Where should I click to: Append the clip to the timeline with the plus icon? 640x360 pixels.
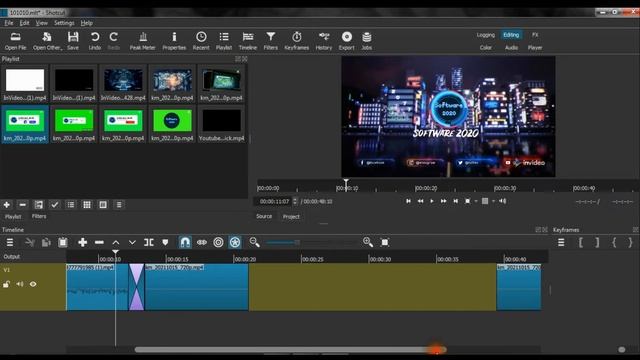tap(82, 242)
